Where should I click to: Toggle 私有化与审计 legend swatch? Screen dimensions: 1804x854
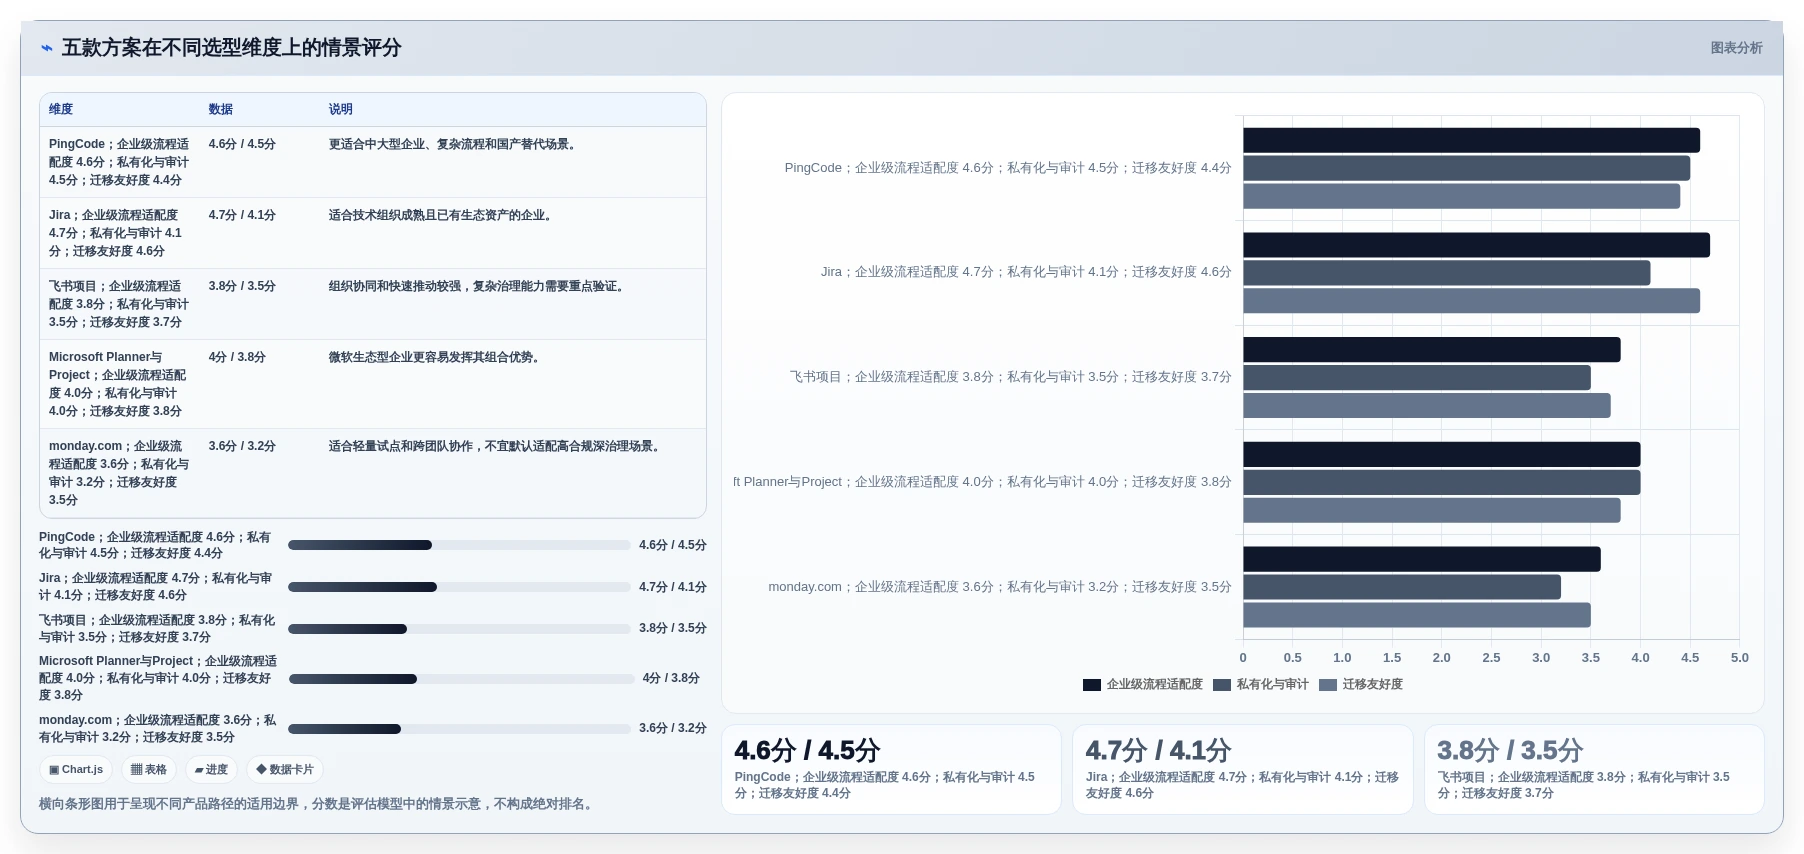1222,685
